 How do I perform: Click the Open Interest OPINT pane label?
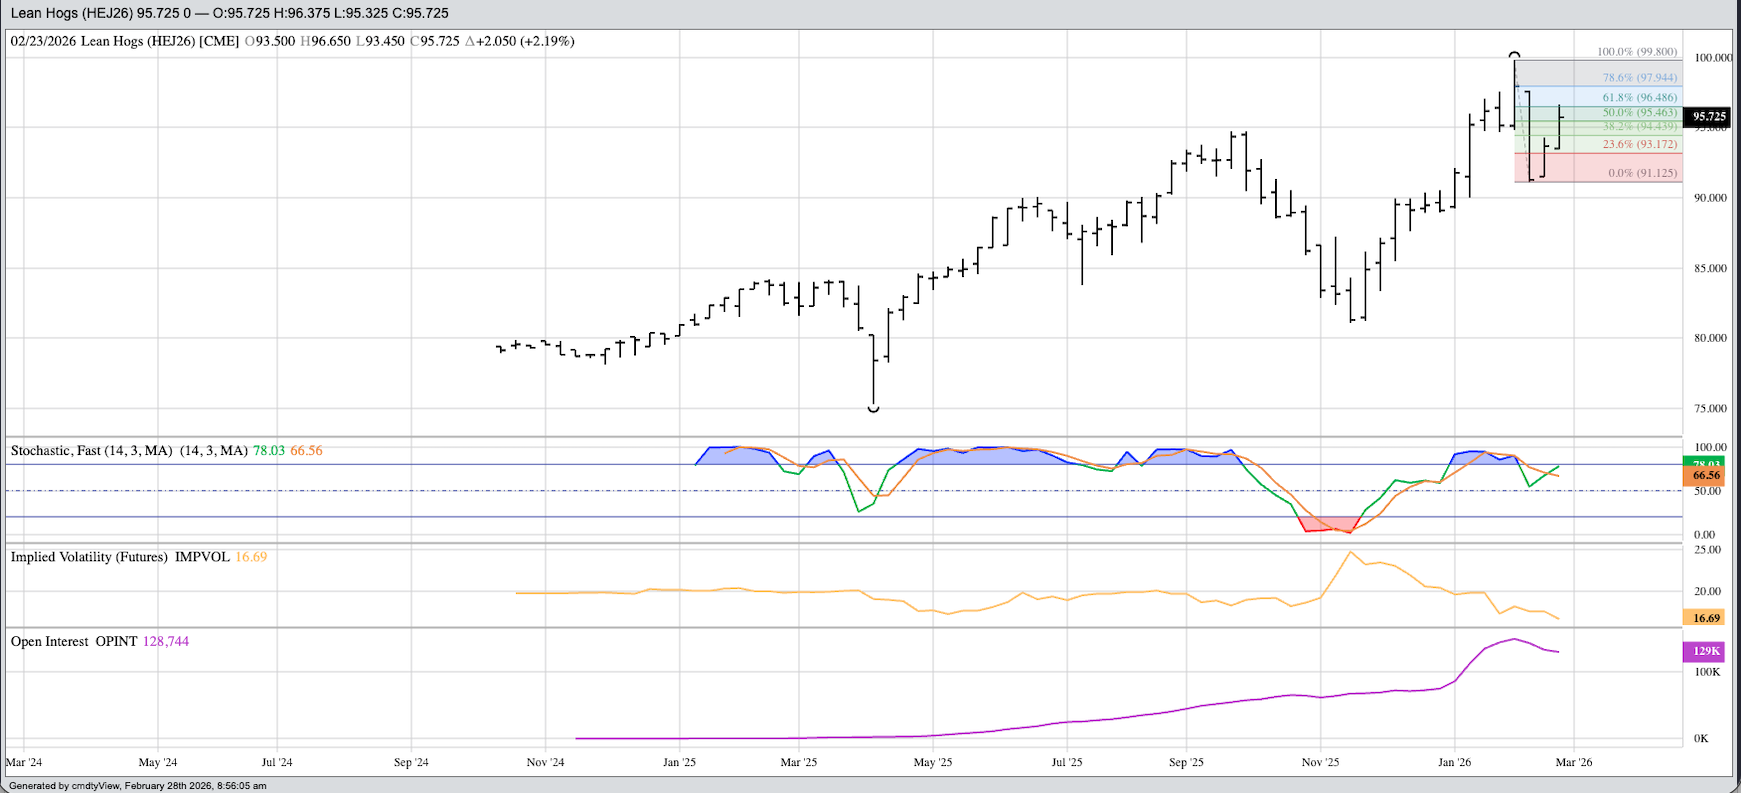tap(74, 642)
